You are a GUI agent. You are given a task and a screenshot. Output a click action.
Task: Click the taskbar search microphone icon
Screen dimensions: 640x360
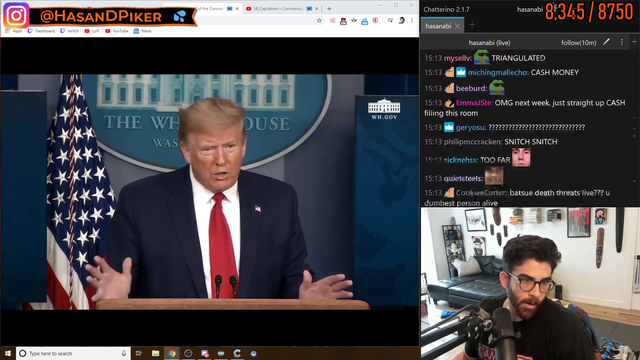click(124, 353)
